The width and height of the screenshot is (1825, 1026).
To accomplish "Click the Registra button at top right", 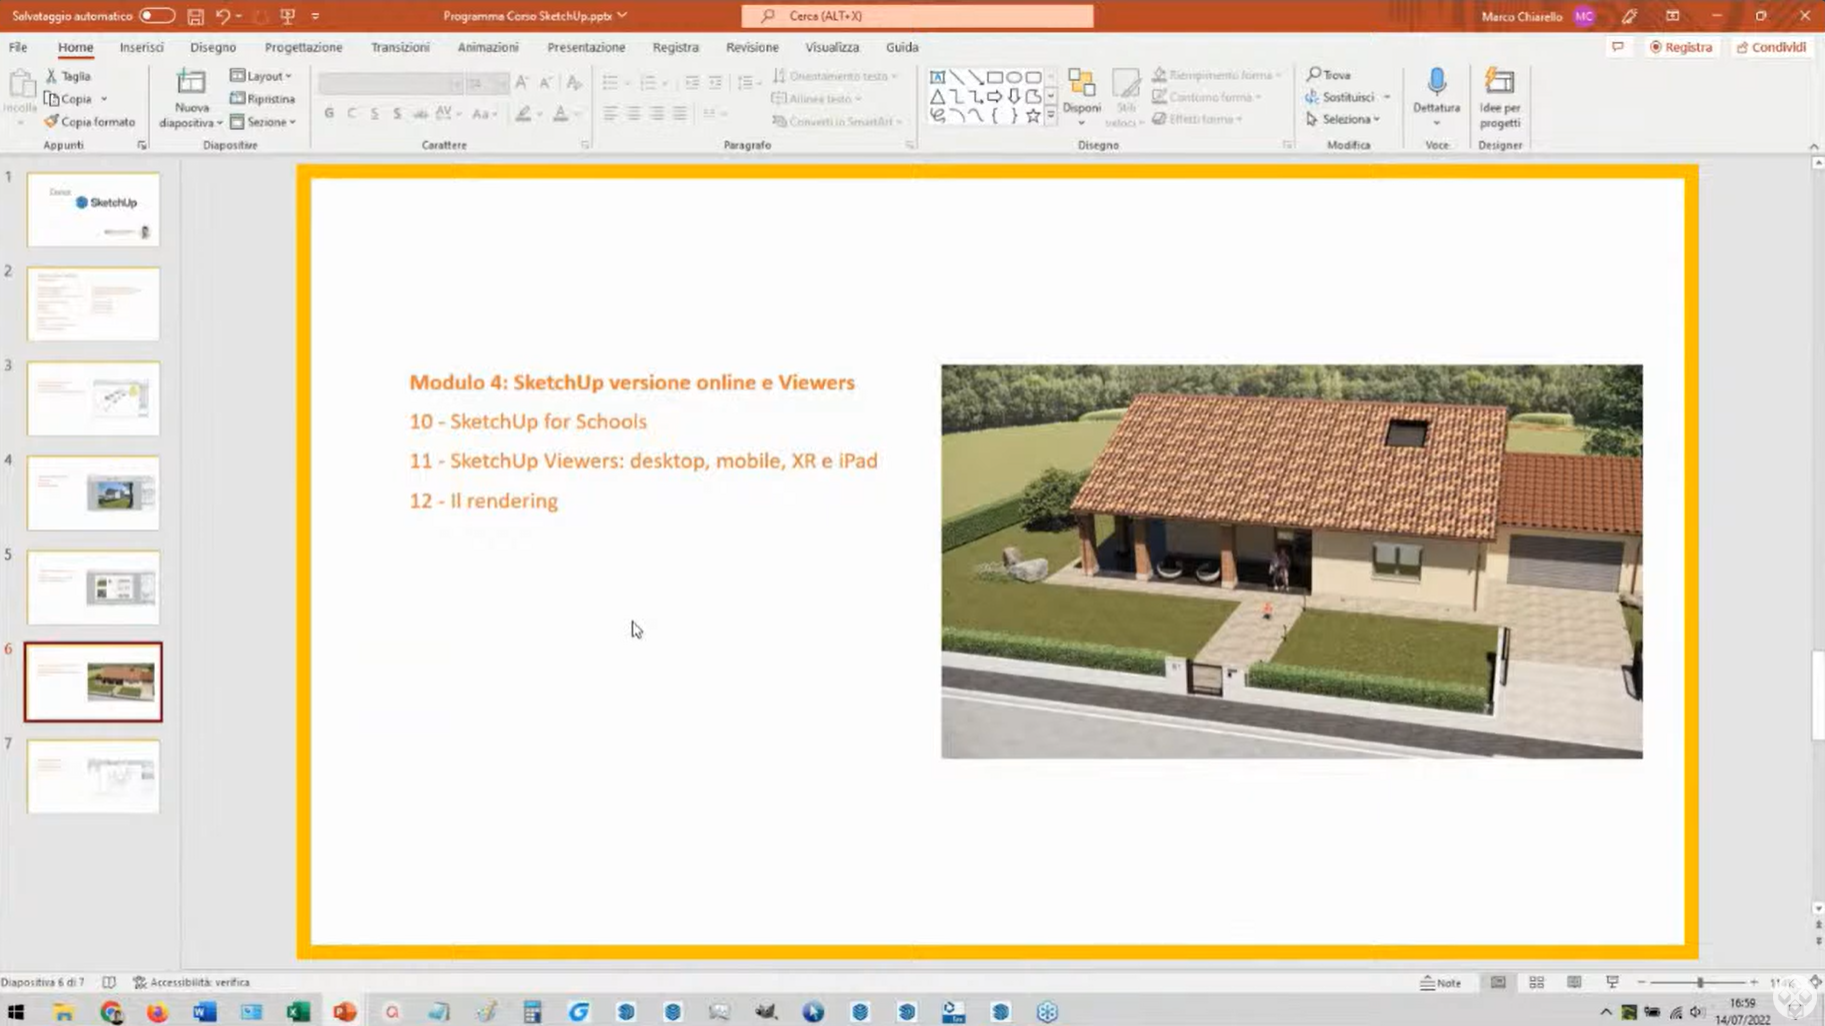I will 1681,47.
